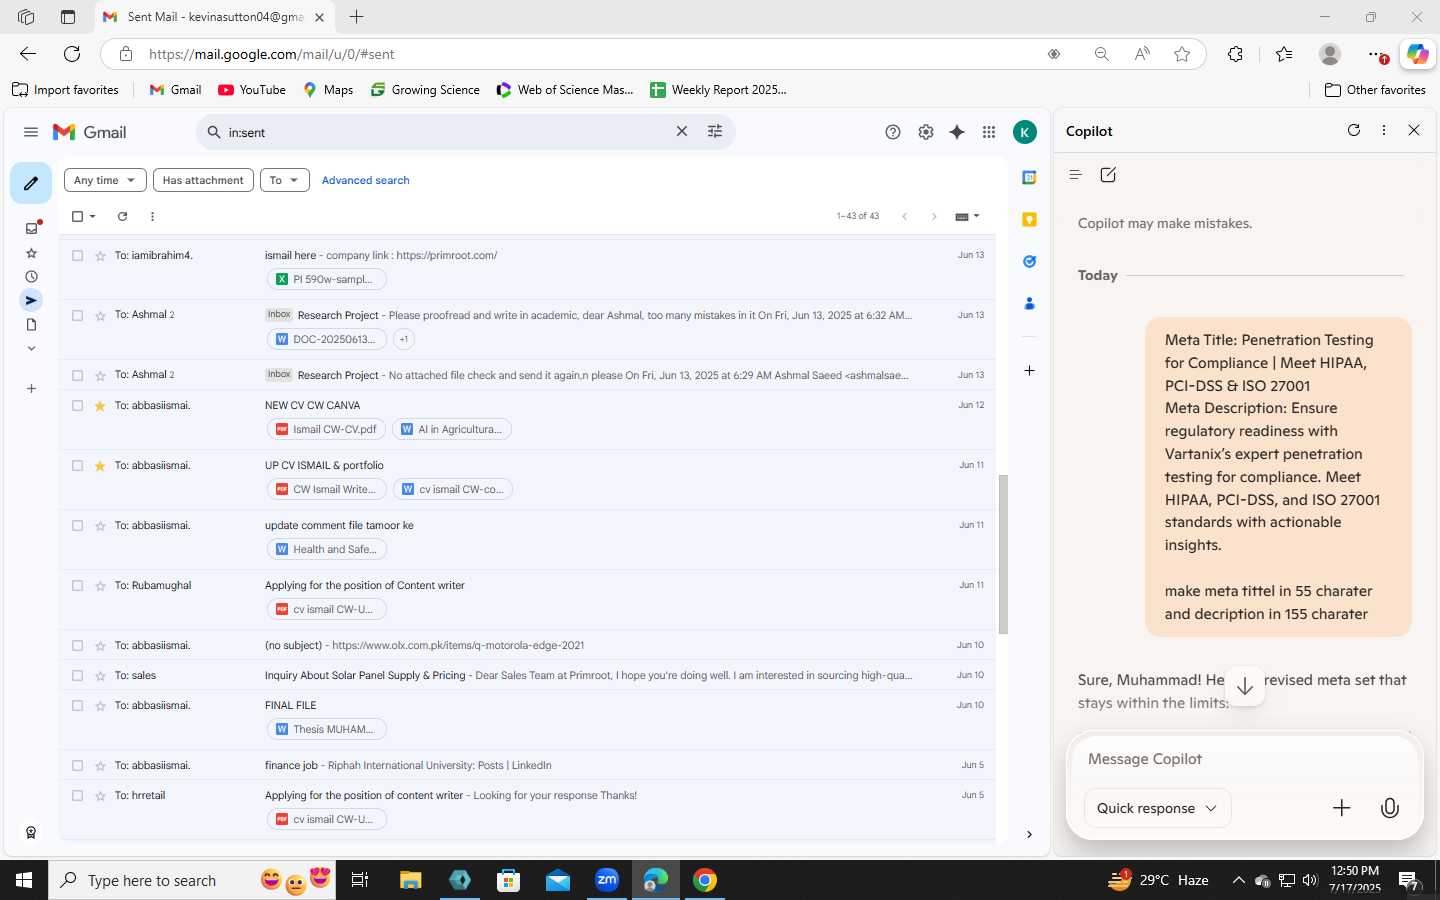Click the plus attach button in Copilot
The height and width of the screenshot is (900, 1440).
[1342, 808]
